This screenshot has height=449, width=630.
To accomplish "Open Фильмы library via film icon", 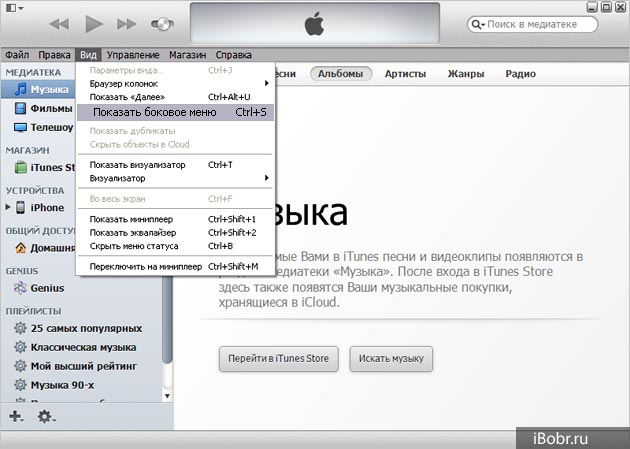I will tap(20, 108).
